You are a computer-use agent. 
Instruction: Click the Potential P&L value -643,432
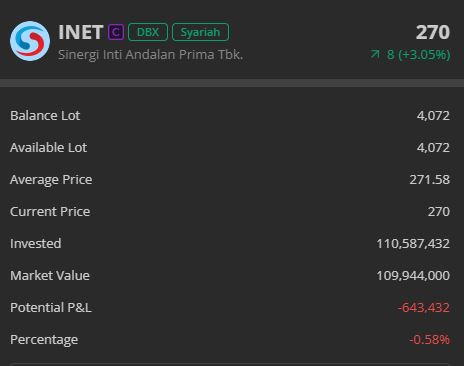(x=424, y=308)
